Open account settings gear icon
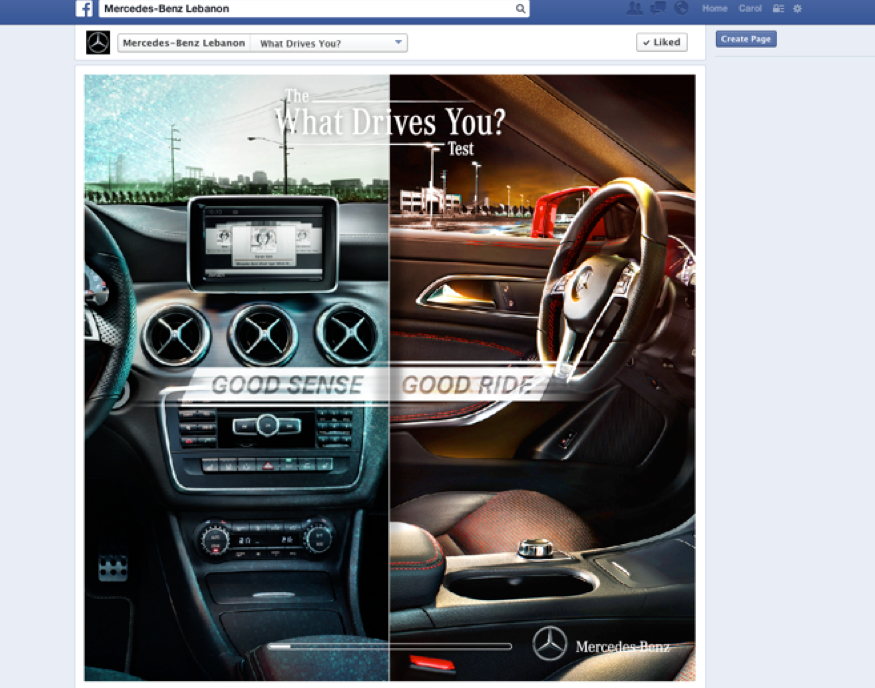Image resolution: width=875 pixels, height=688 pixels. tap(797, 8)
